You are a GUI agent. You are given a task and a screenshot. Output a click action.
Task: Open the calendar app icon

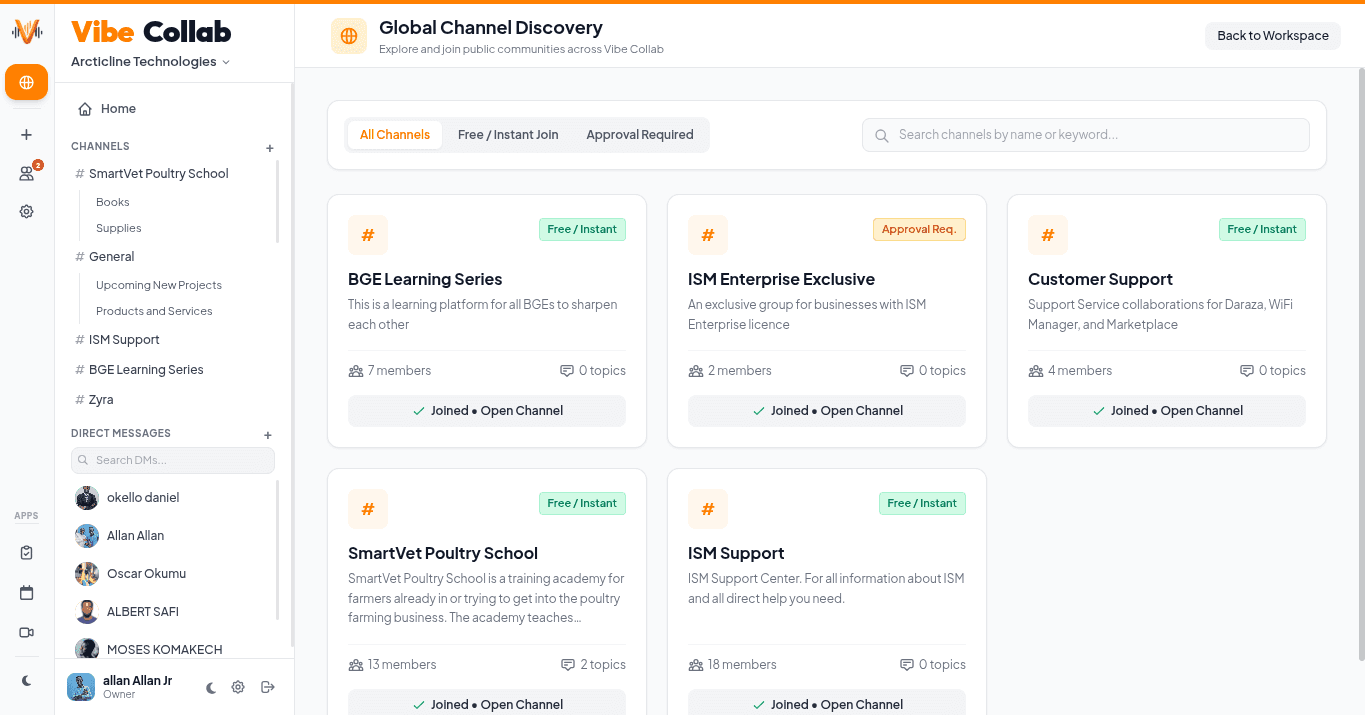point(26,593)
